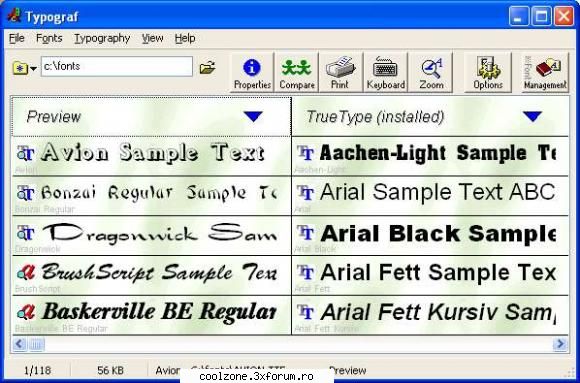Click the 1/118 status bar counter
The height and width of the screenshot is (383, 580).
click(x=37, y=370)
